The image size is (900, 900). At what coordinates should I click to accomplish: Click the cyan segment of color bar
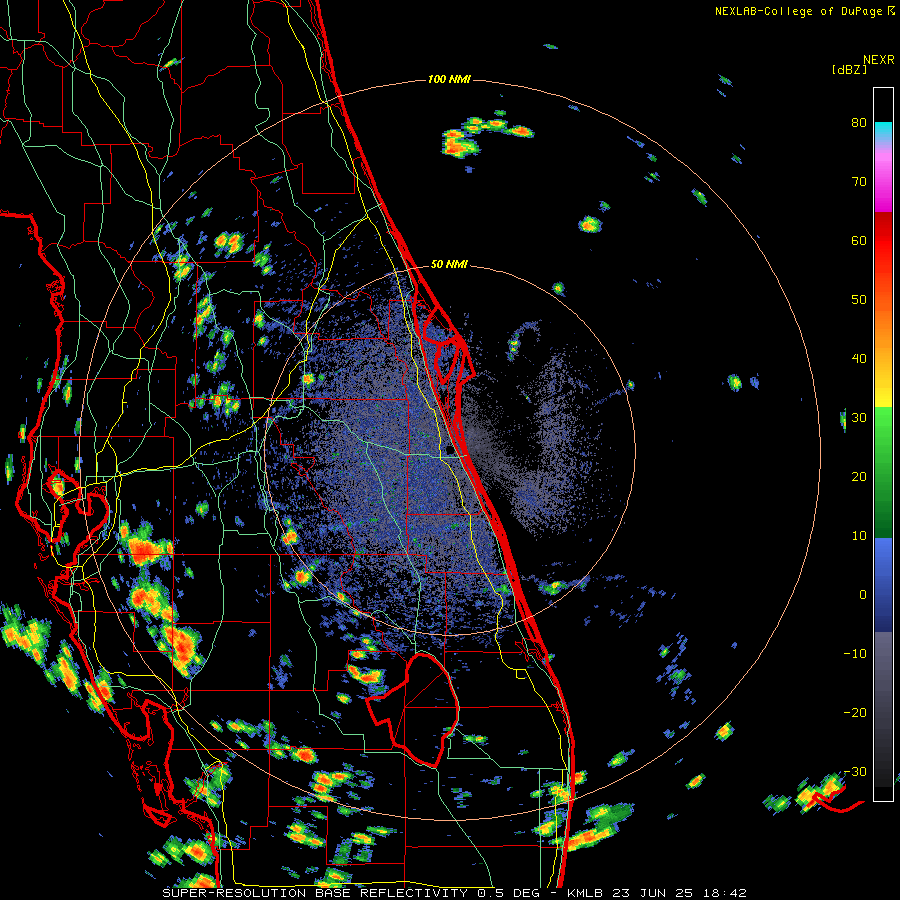point(883,131)
